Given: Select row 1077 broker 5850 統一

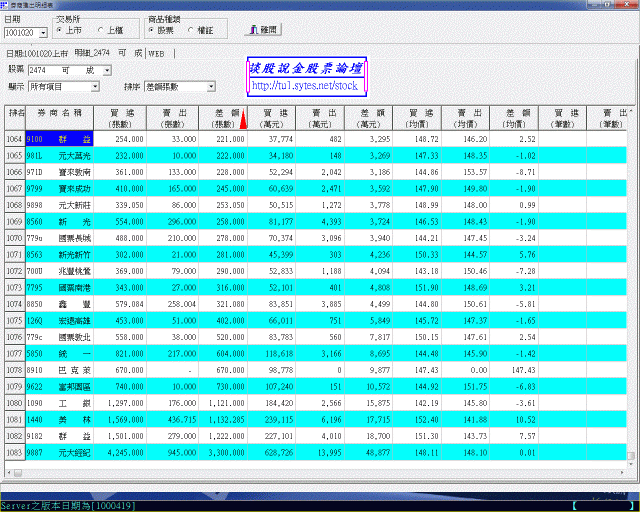Looking at the screenshot, I should click(60, 354).
